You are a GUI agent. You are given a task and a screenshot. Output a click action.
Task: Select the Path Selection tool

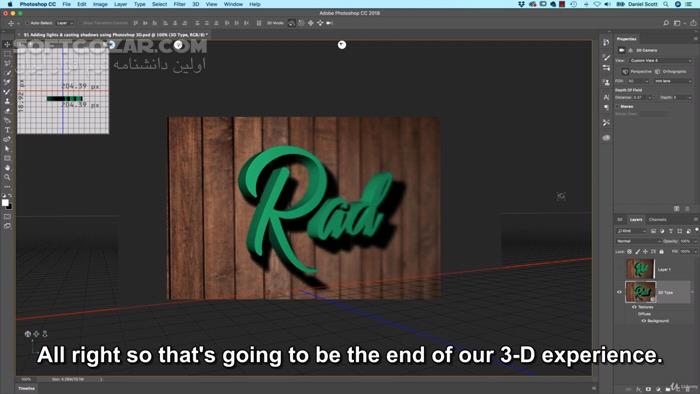[7, 149]
